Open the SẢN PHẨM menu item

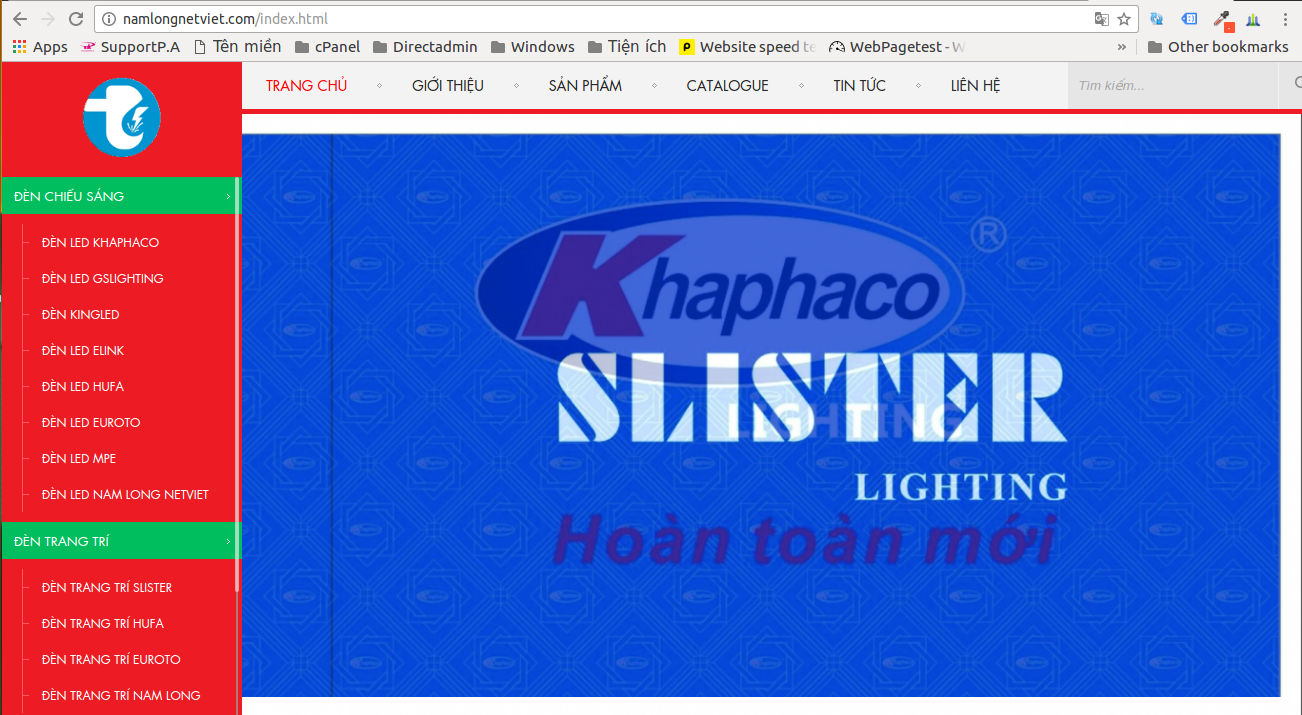(x=585, y=86)
